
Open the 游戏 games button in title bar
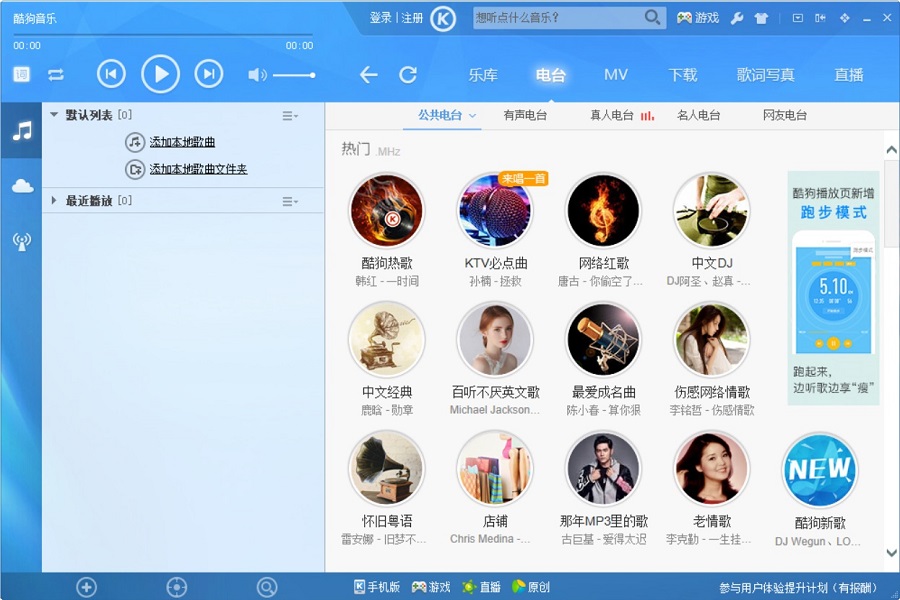(698, 18)
